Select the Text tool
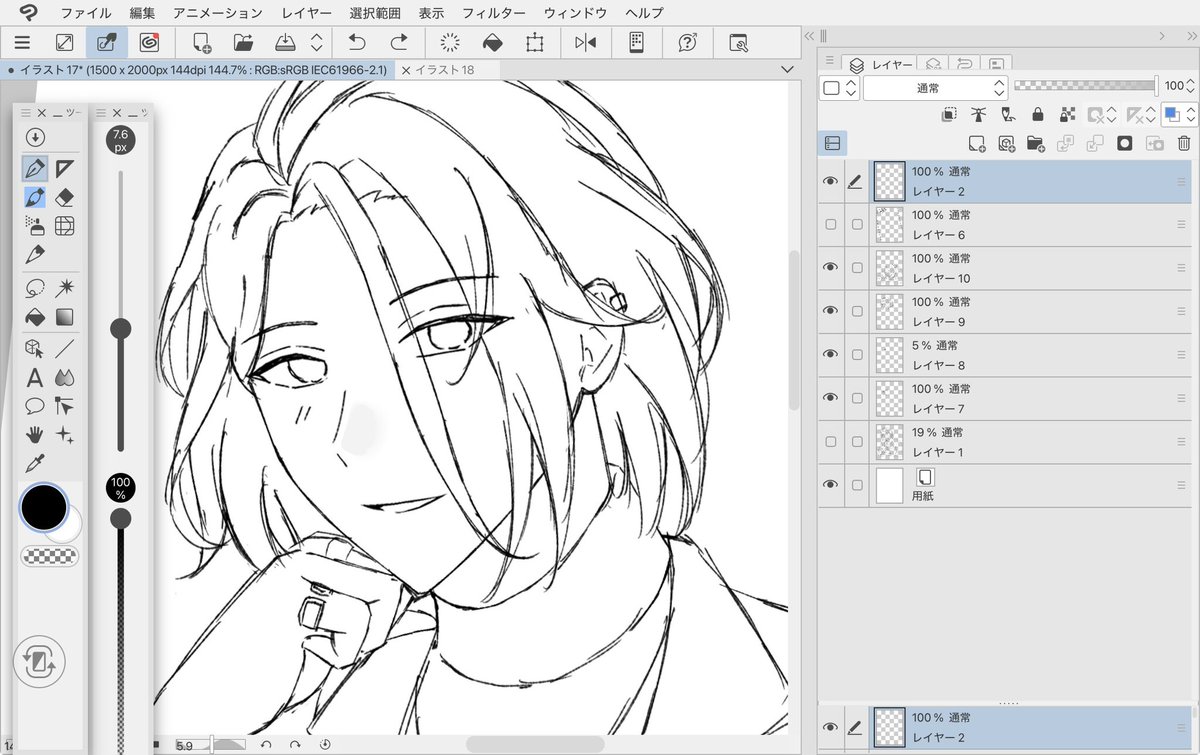Screen dimensions: 1200x755 35,377
